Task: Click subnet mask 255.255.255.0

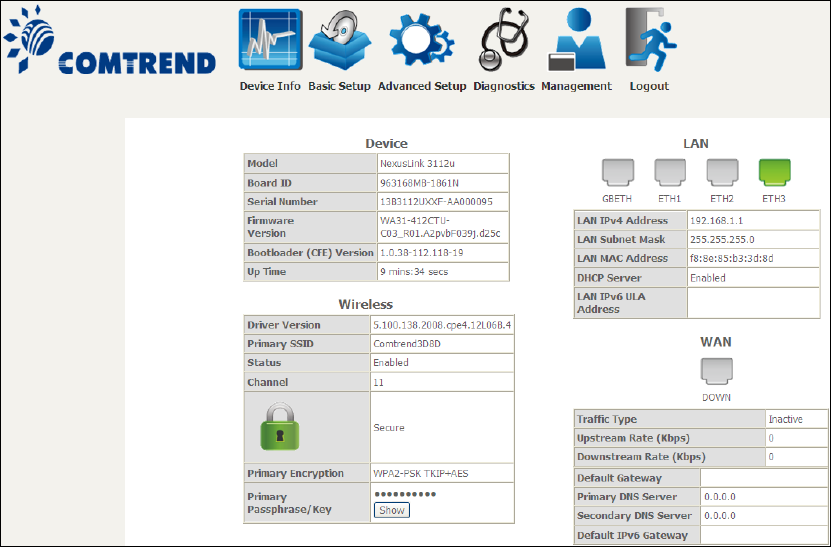Action: click(x=722, y=240)
